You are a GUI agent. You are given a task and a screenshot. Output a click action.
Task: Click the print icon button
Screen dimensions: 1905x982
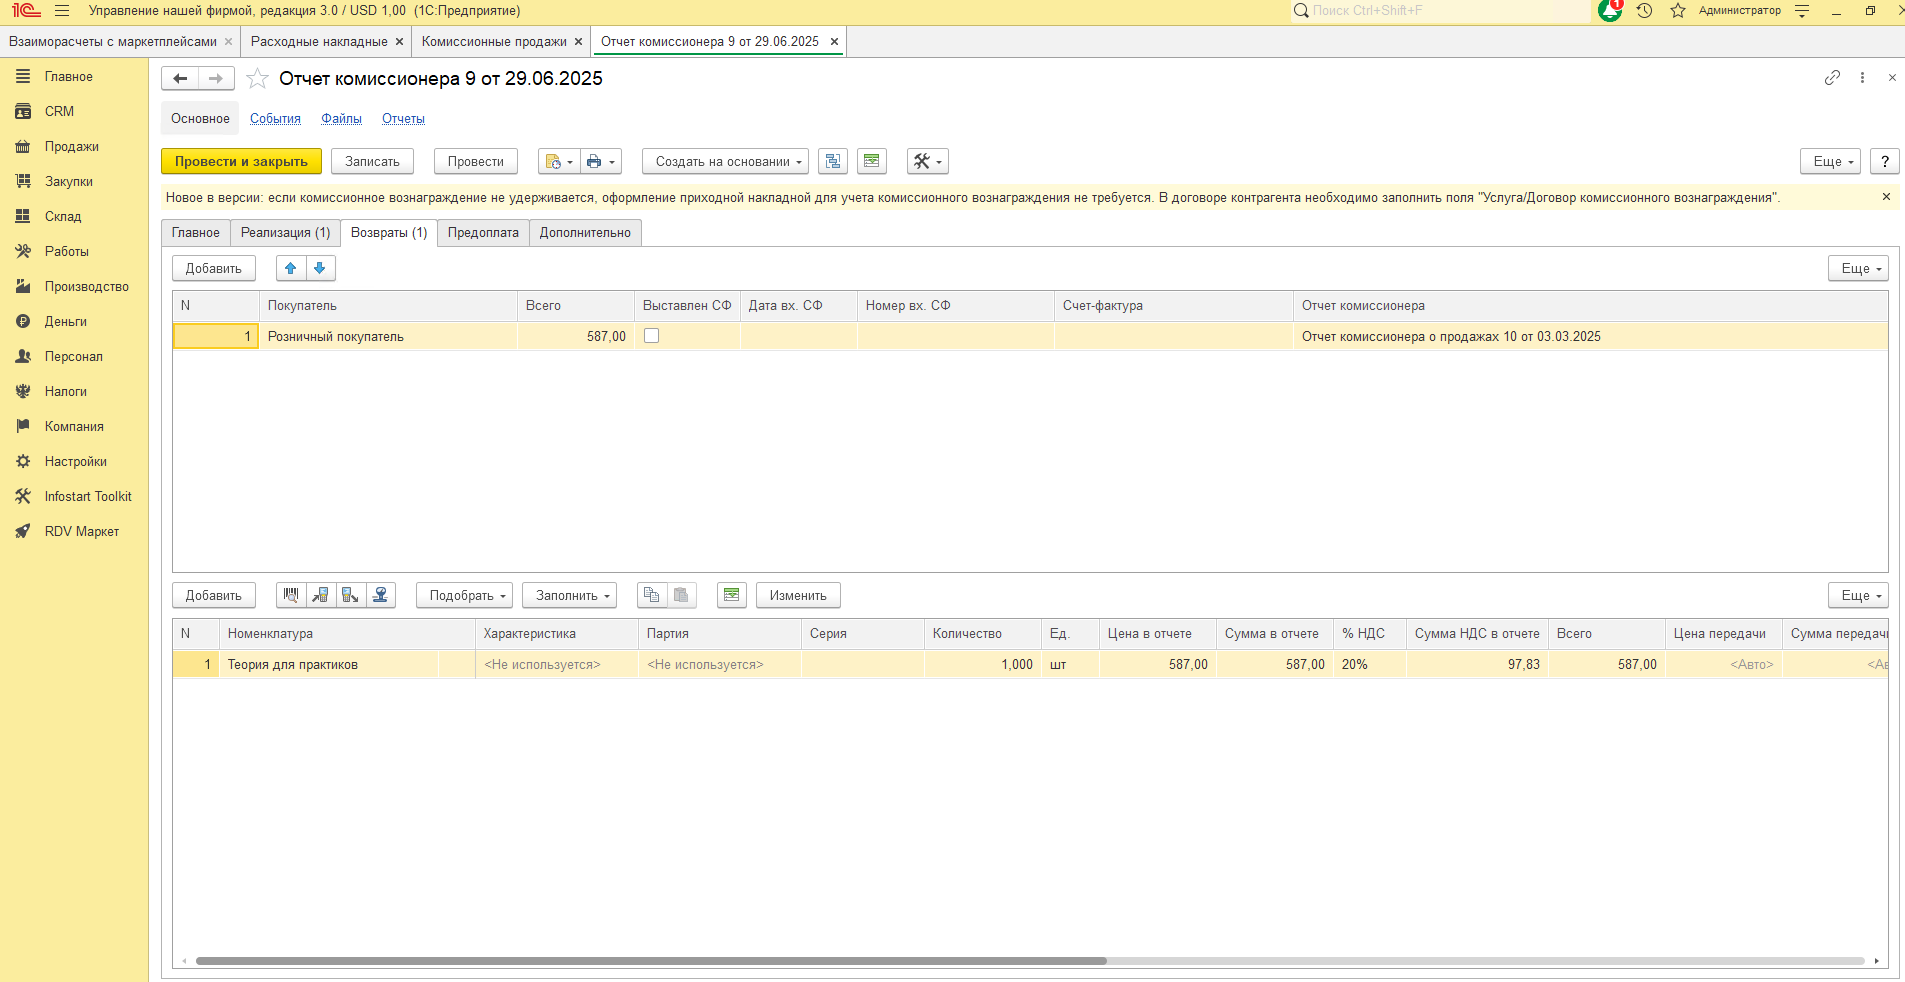coord(600,162)
